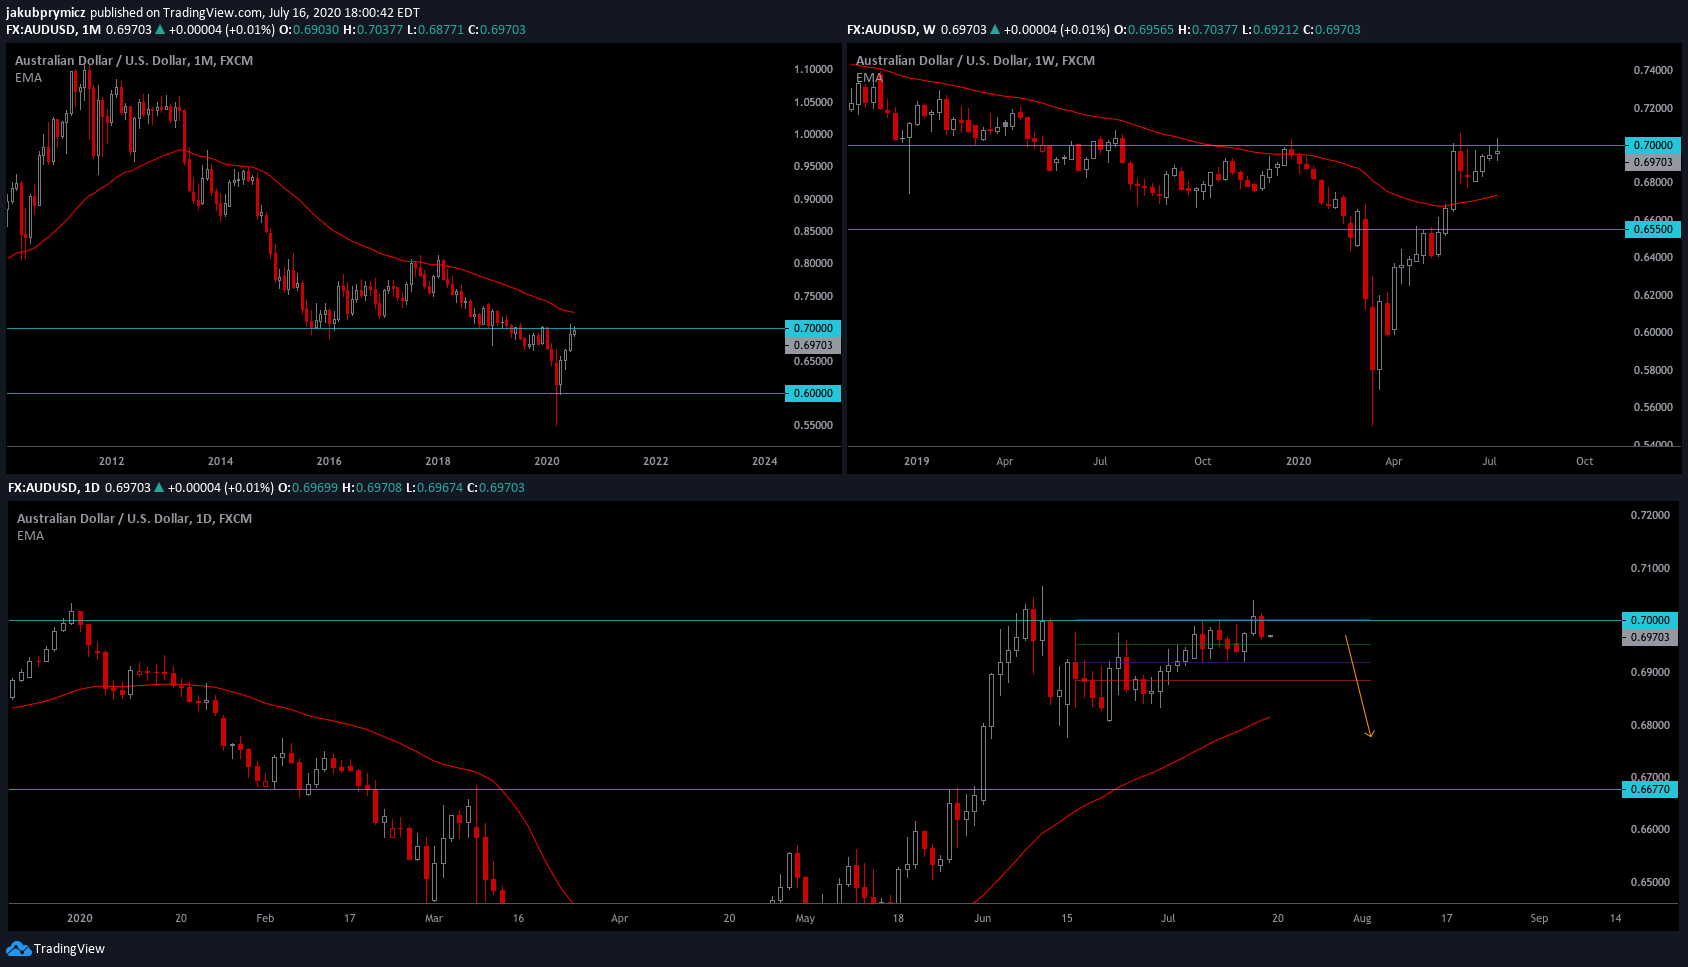Click the monthly chart title 'Australian Dollar / U.S. Dollar, 1M, FXCM'

[x=134, y=61]
